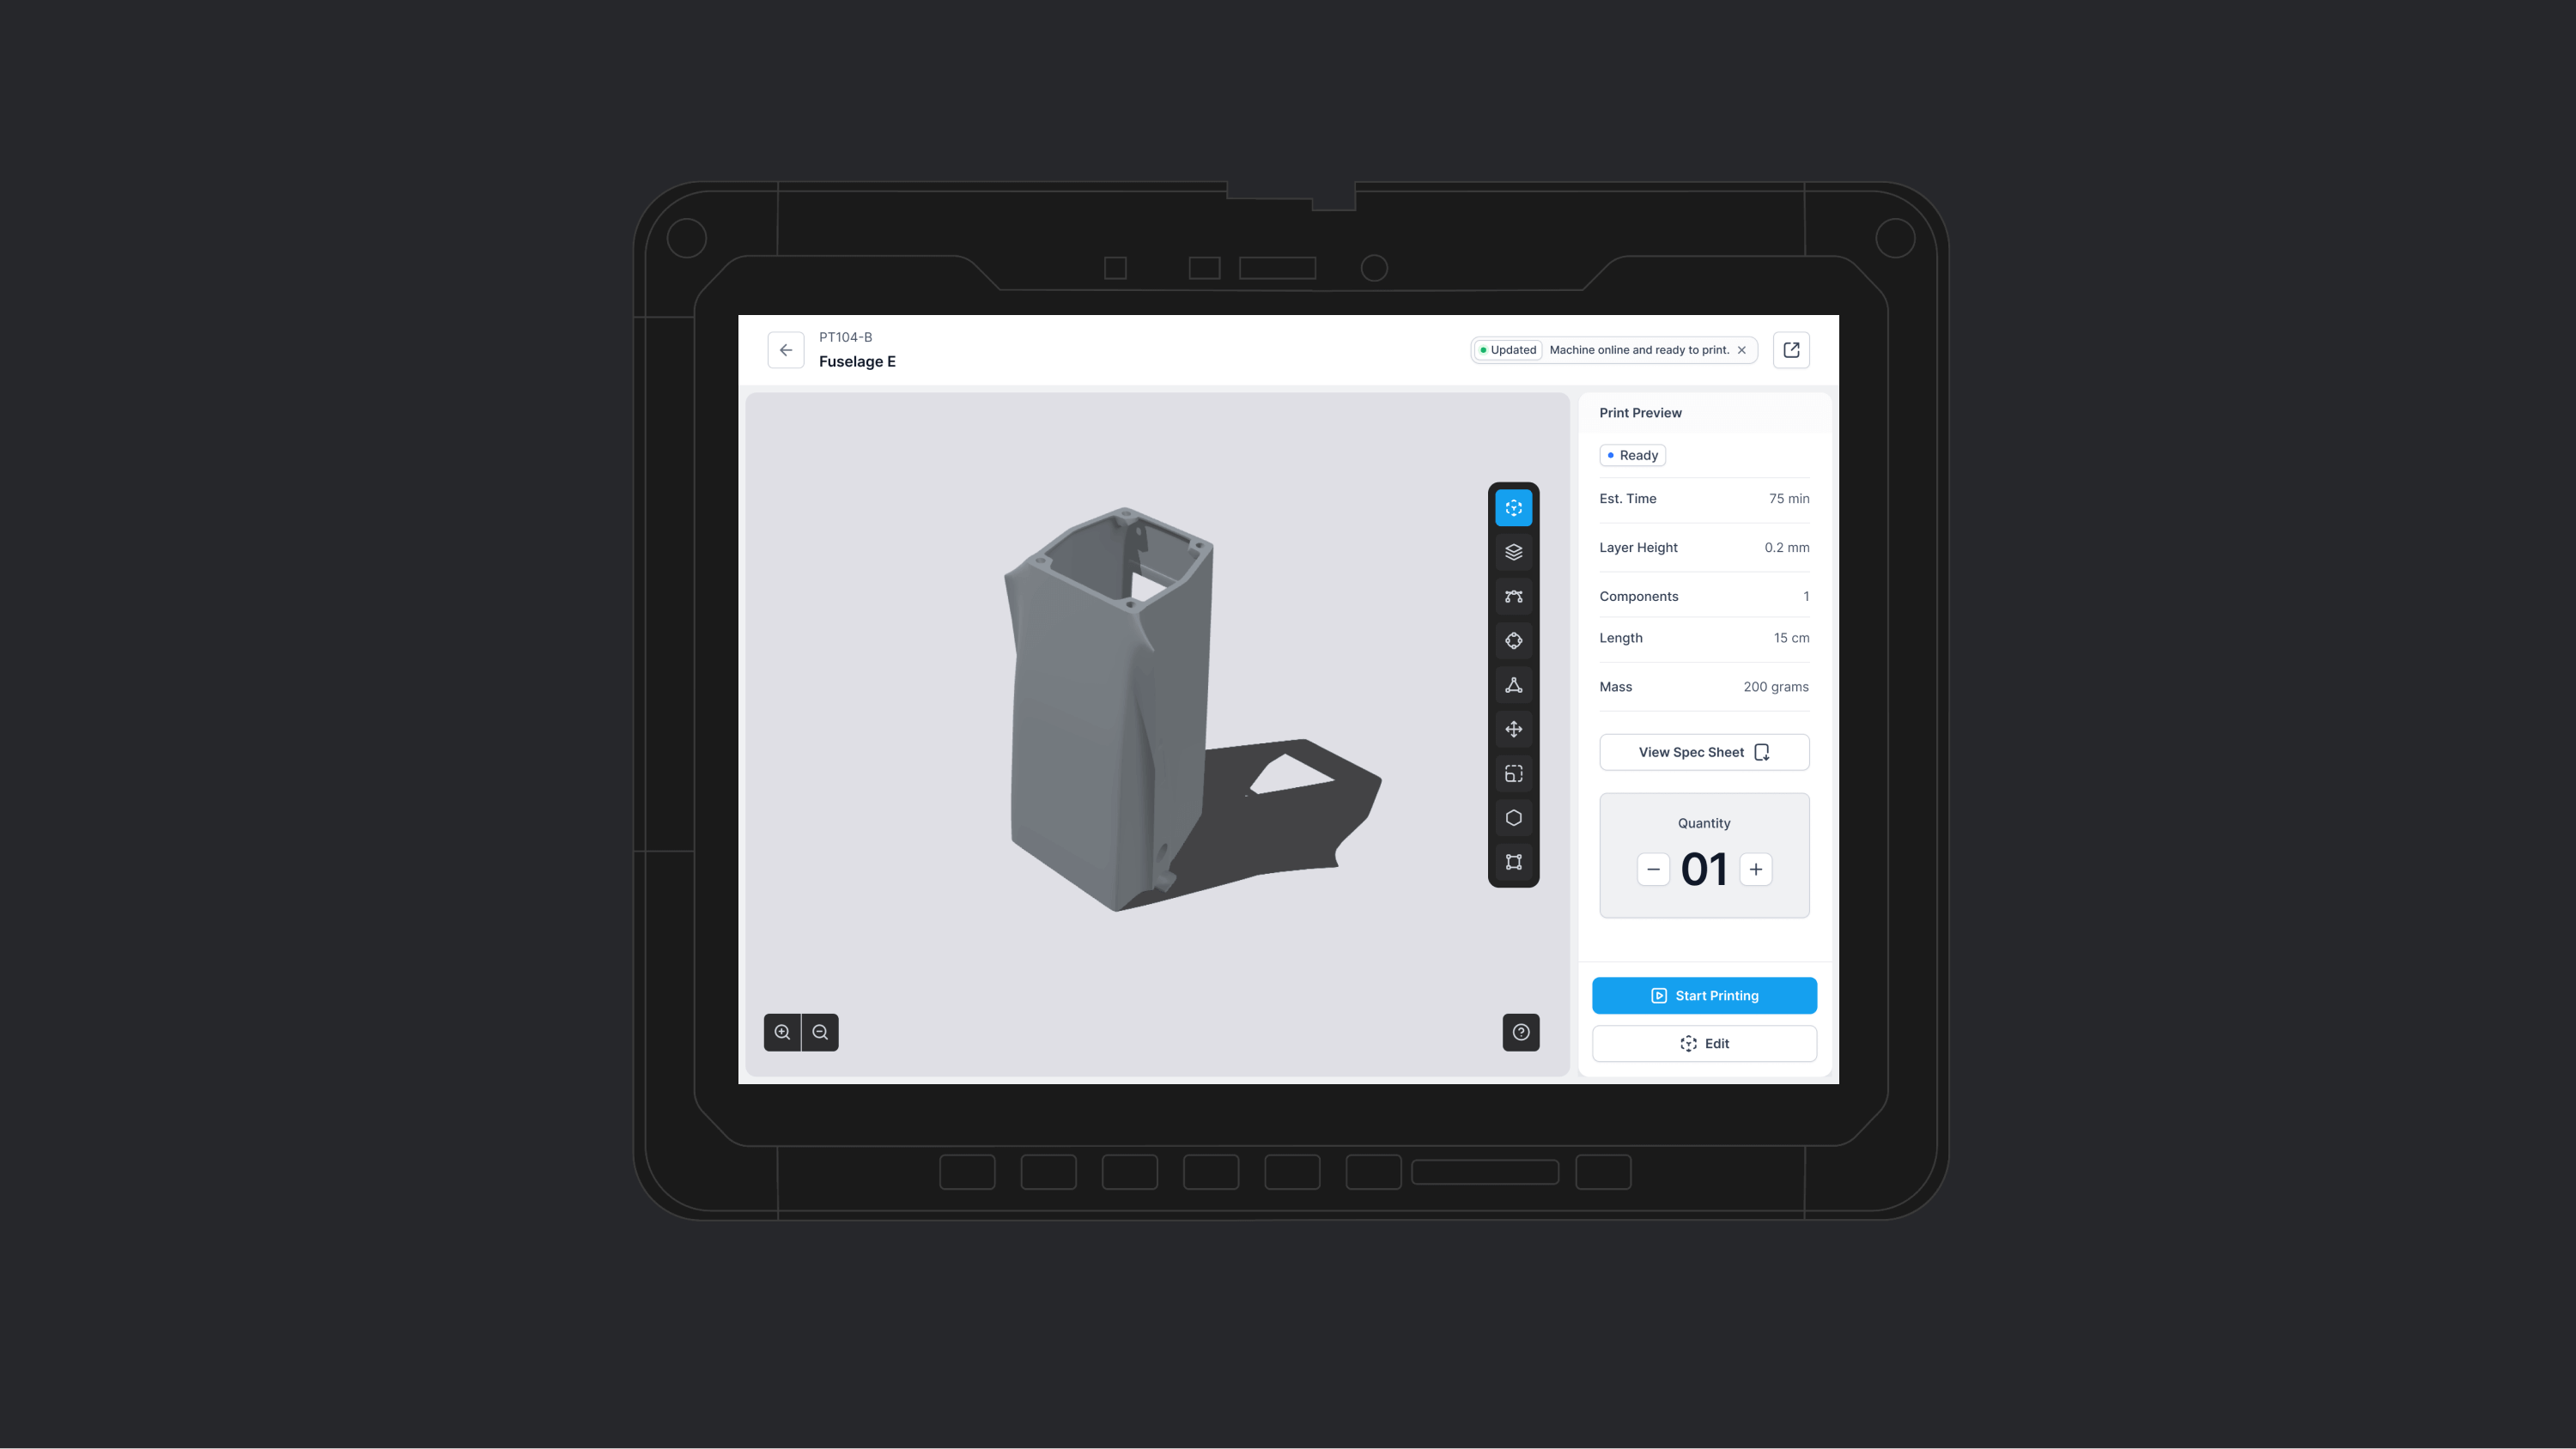Decrease quantity with minus button
This screenshot has width=2576, height=1449.
(x=1653, y=869)
